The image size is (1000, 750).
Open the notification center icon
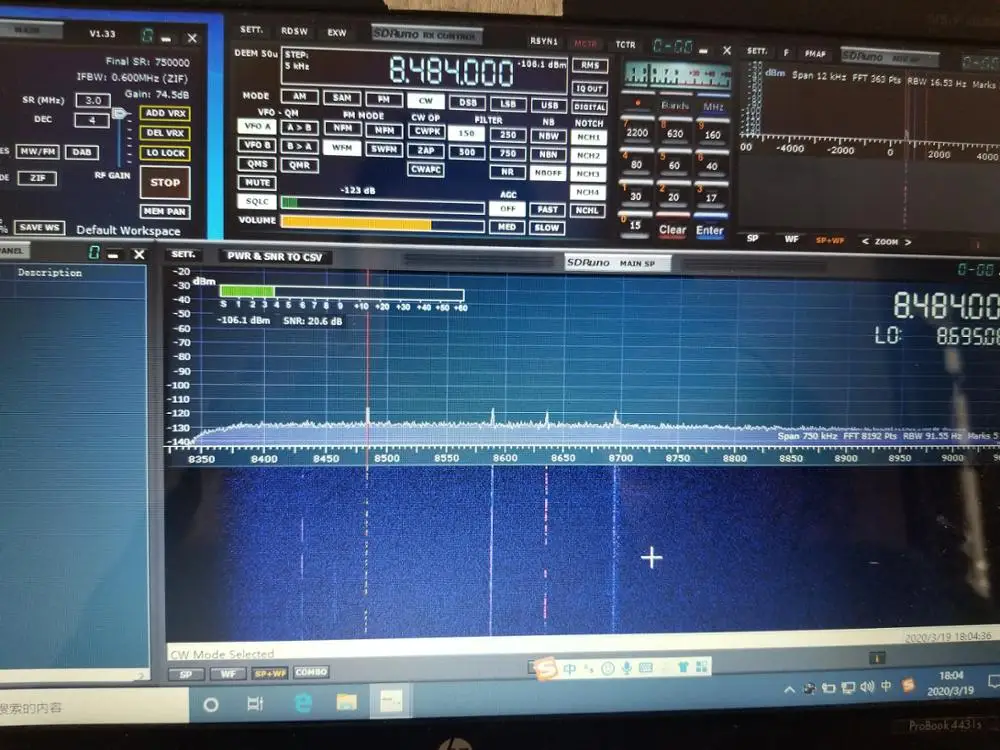tap(994, 682)
